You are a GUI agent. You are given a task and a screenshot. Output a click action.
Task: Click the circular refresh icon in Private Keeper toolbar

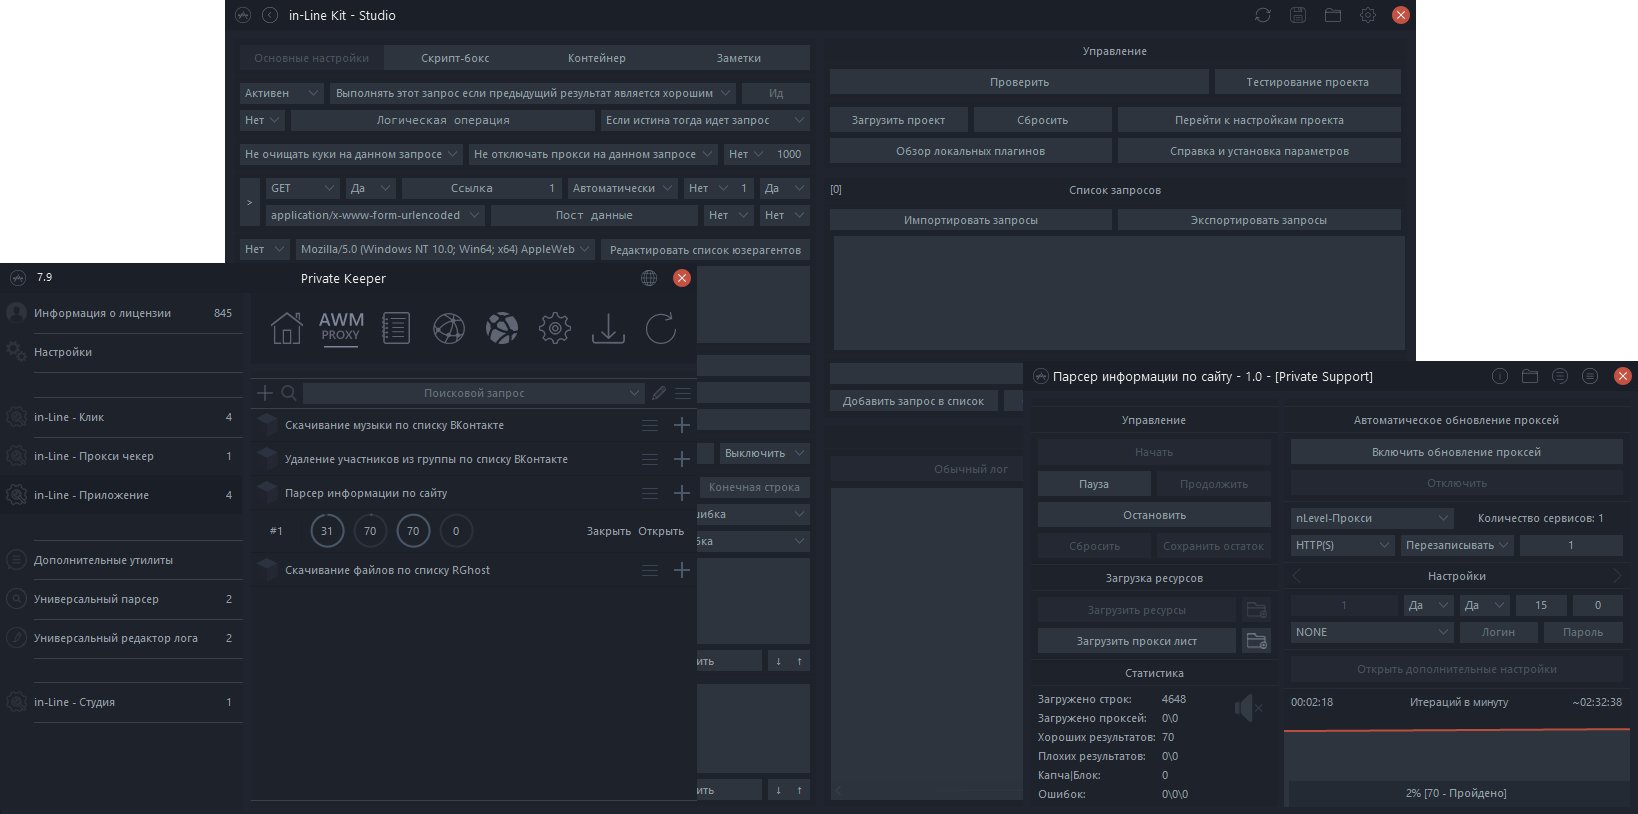661,328
